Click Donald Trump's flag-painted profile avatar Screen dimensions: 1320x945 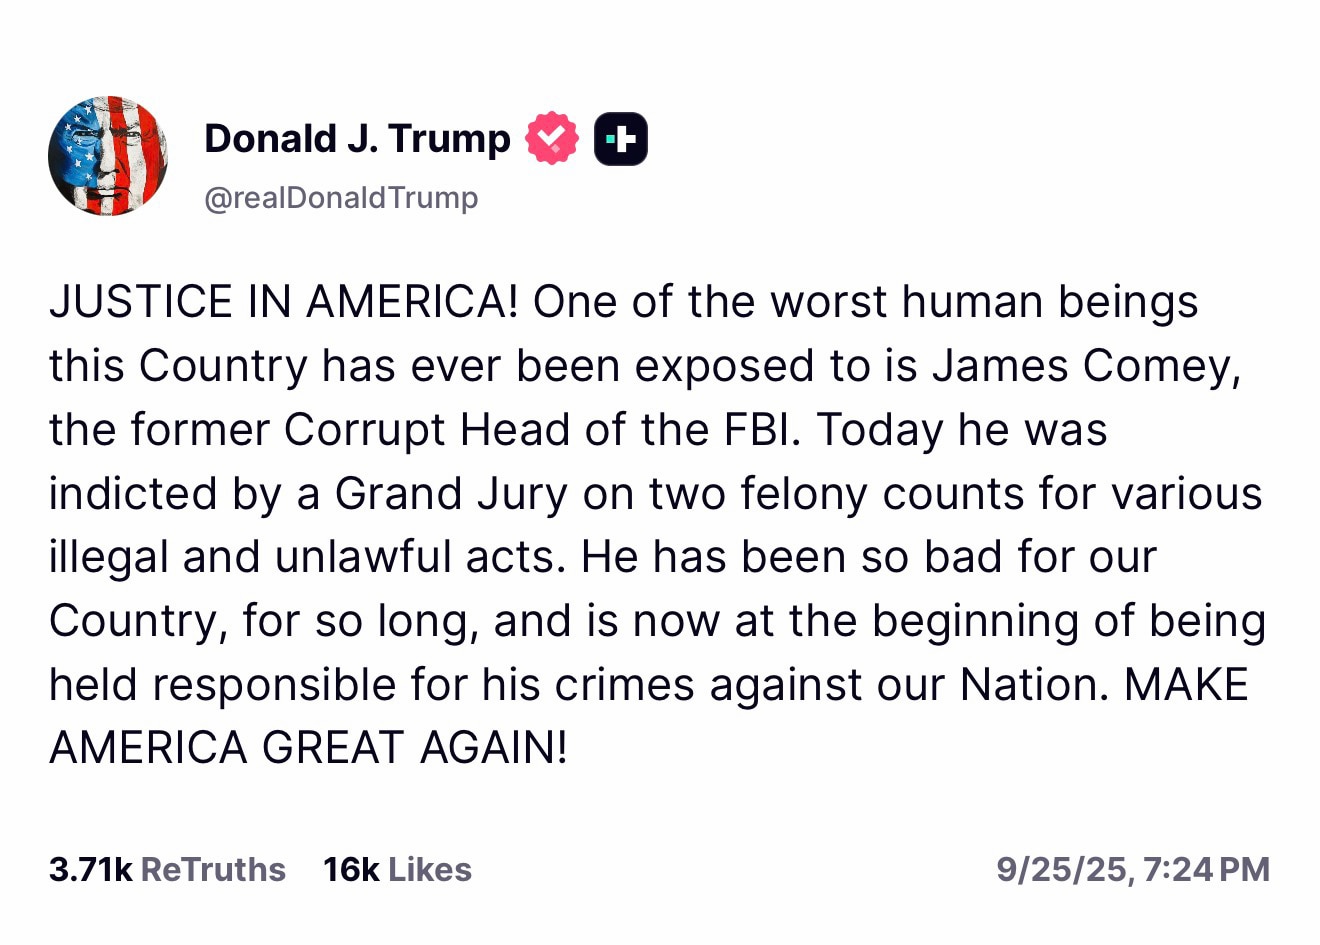(x=107, y=156)
